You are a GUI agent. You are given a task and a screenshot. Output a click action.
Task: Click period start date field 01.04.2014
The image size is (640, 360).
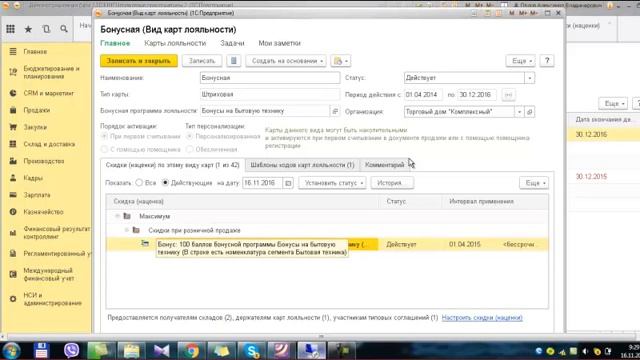coord(423,95)
